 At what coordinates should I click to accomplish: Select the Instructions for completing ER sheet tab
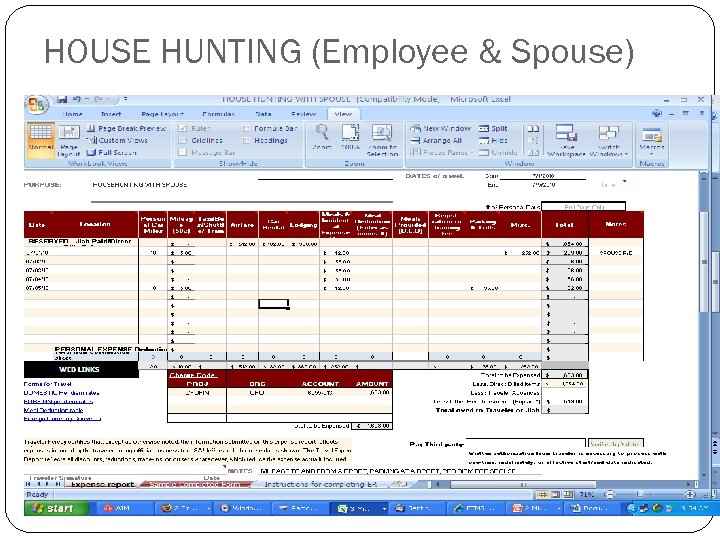click(321, 484)
